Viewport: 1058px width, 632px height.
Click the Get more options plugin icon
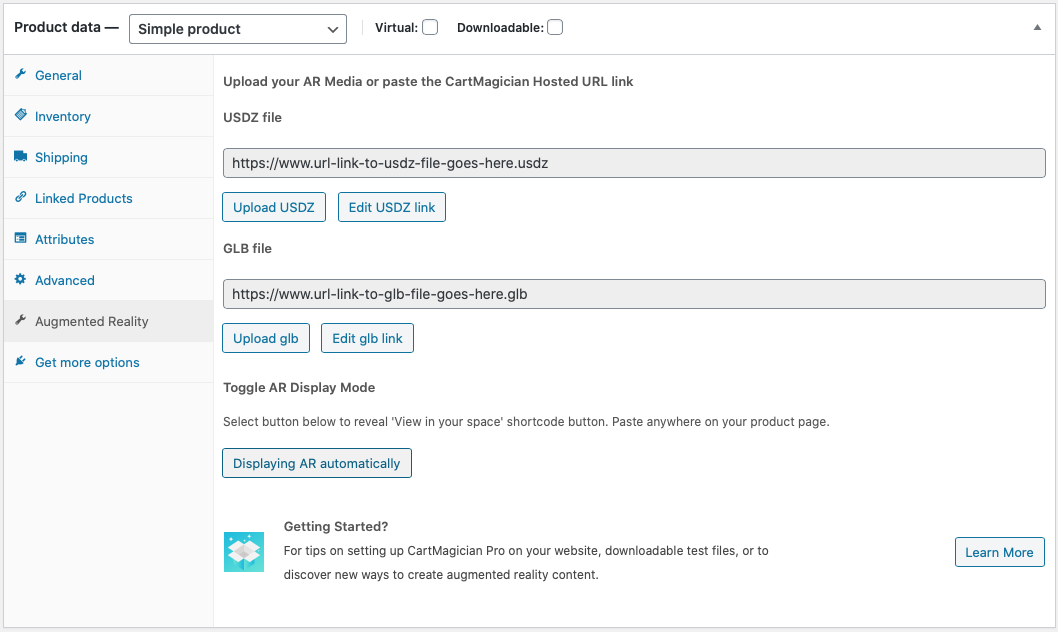[x=20, y=362]
